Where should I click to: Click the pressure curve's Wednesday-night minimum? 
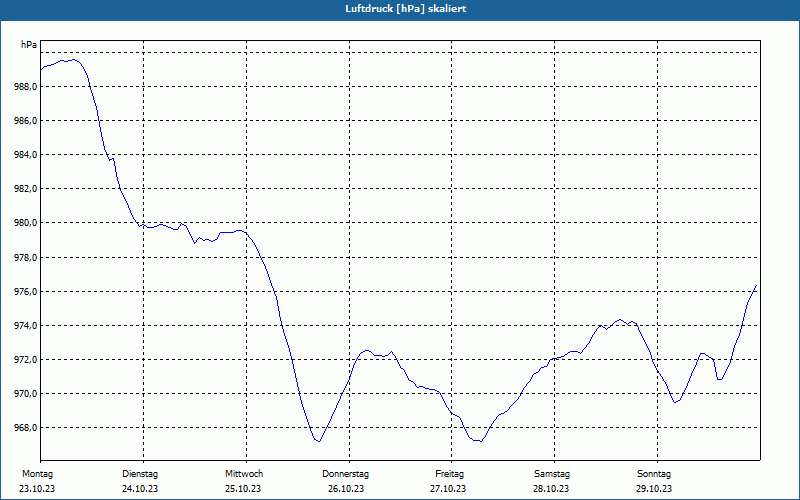point(319,441)
